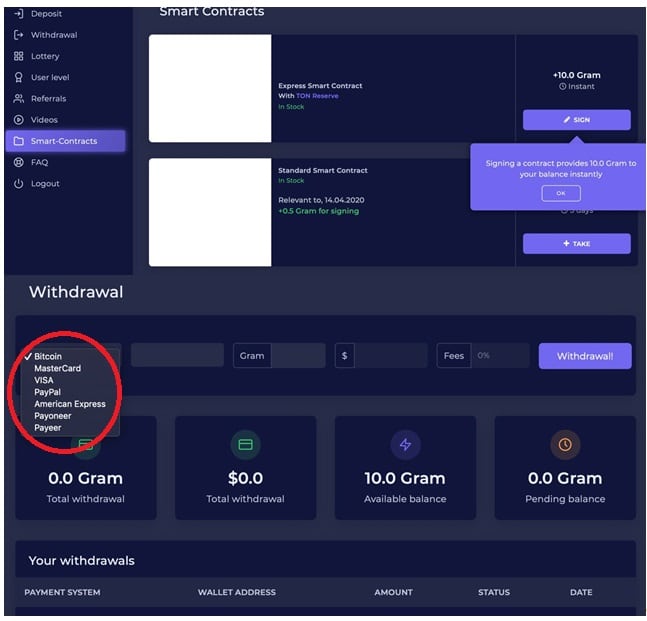Click the Standard Smart Contract thumbnail
This screenshot has height=621, width=647.
(210, 213)
